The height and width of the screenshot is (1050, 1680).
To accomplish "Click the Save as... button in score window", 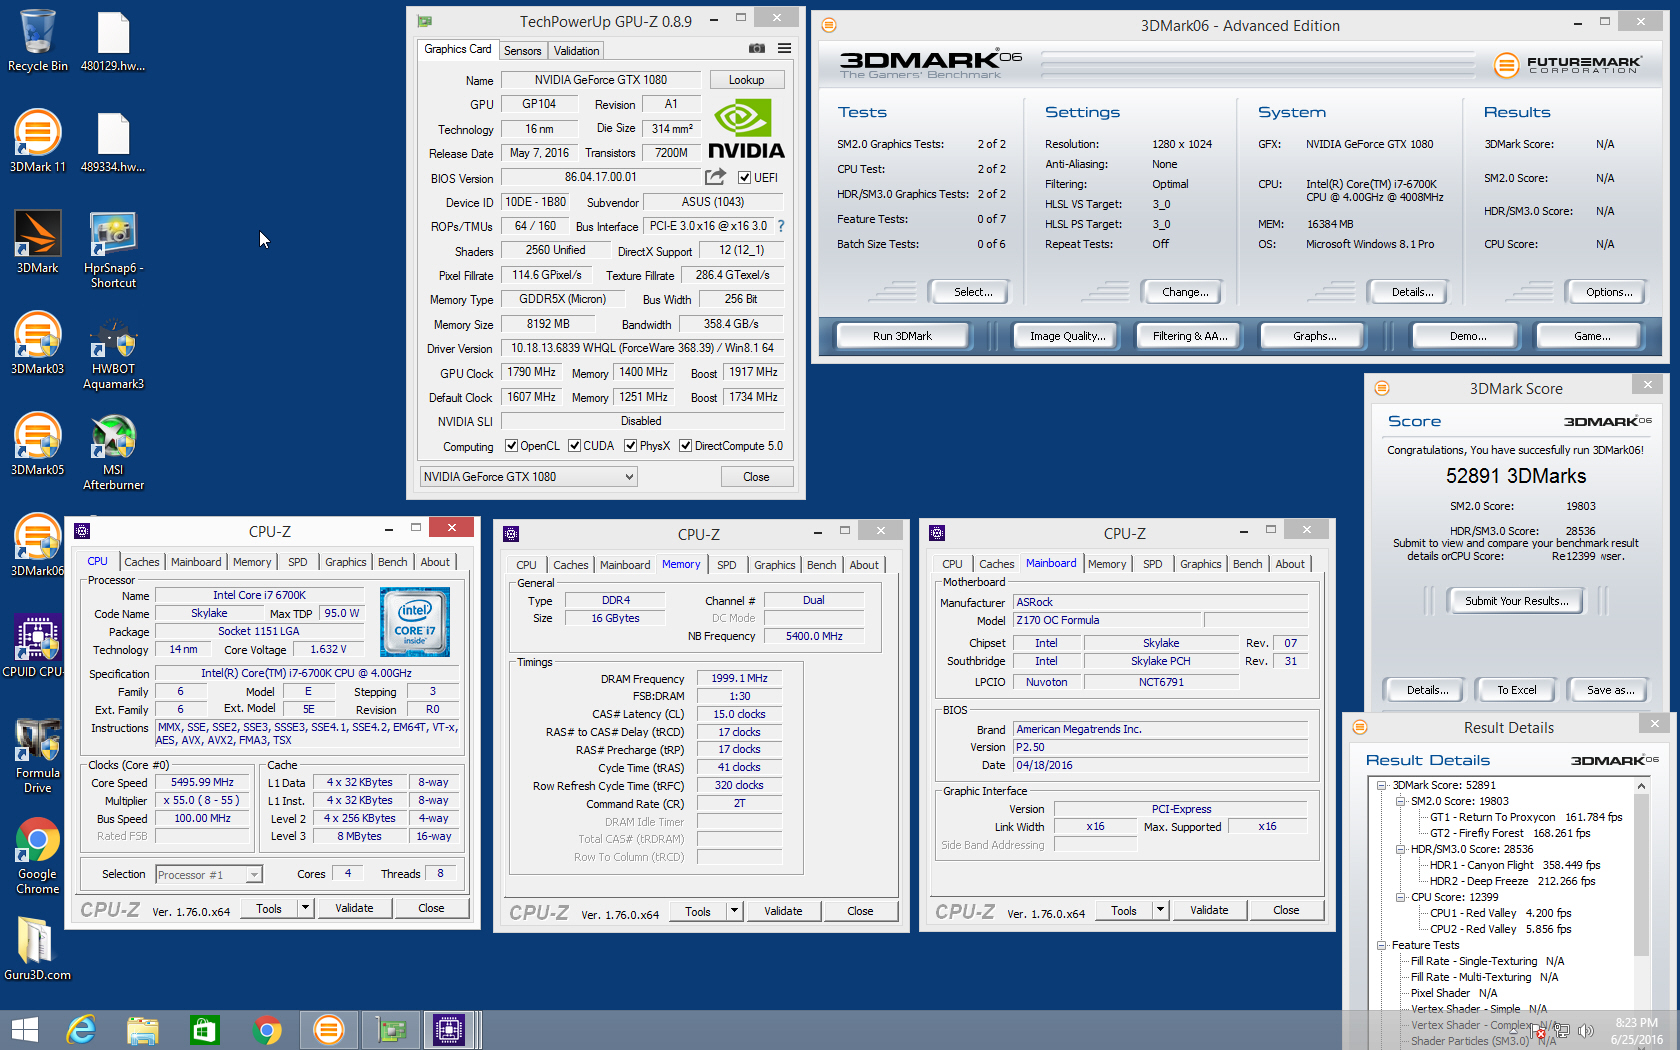I will coord(1611,690).
